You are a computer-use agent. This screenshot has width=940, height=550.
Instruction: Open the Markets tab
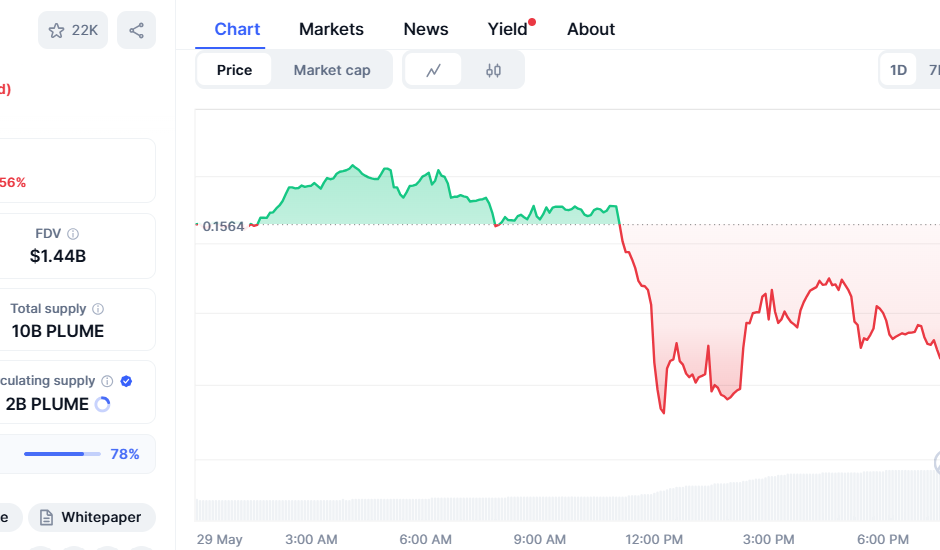point(331,29)
